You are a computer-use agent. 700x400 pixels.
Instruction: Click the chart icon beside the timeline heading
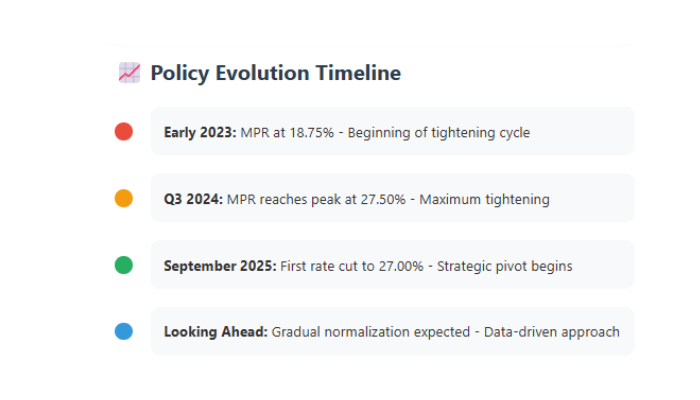[x=129, y=72]
